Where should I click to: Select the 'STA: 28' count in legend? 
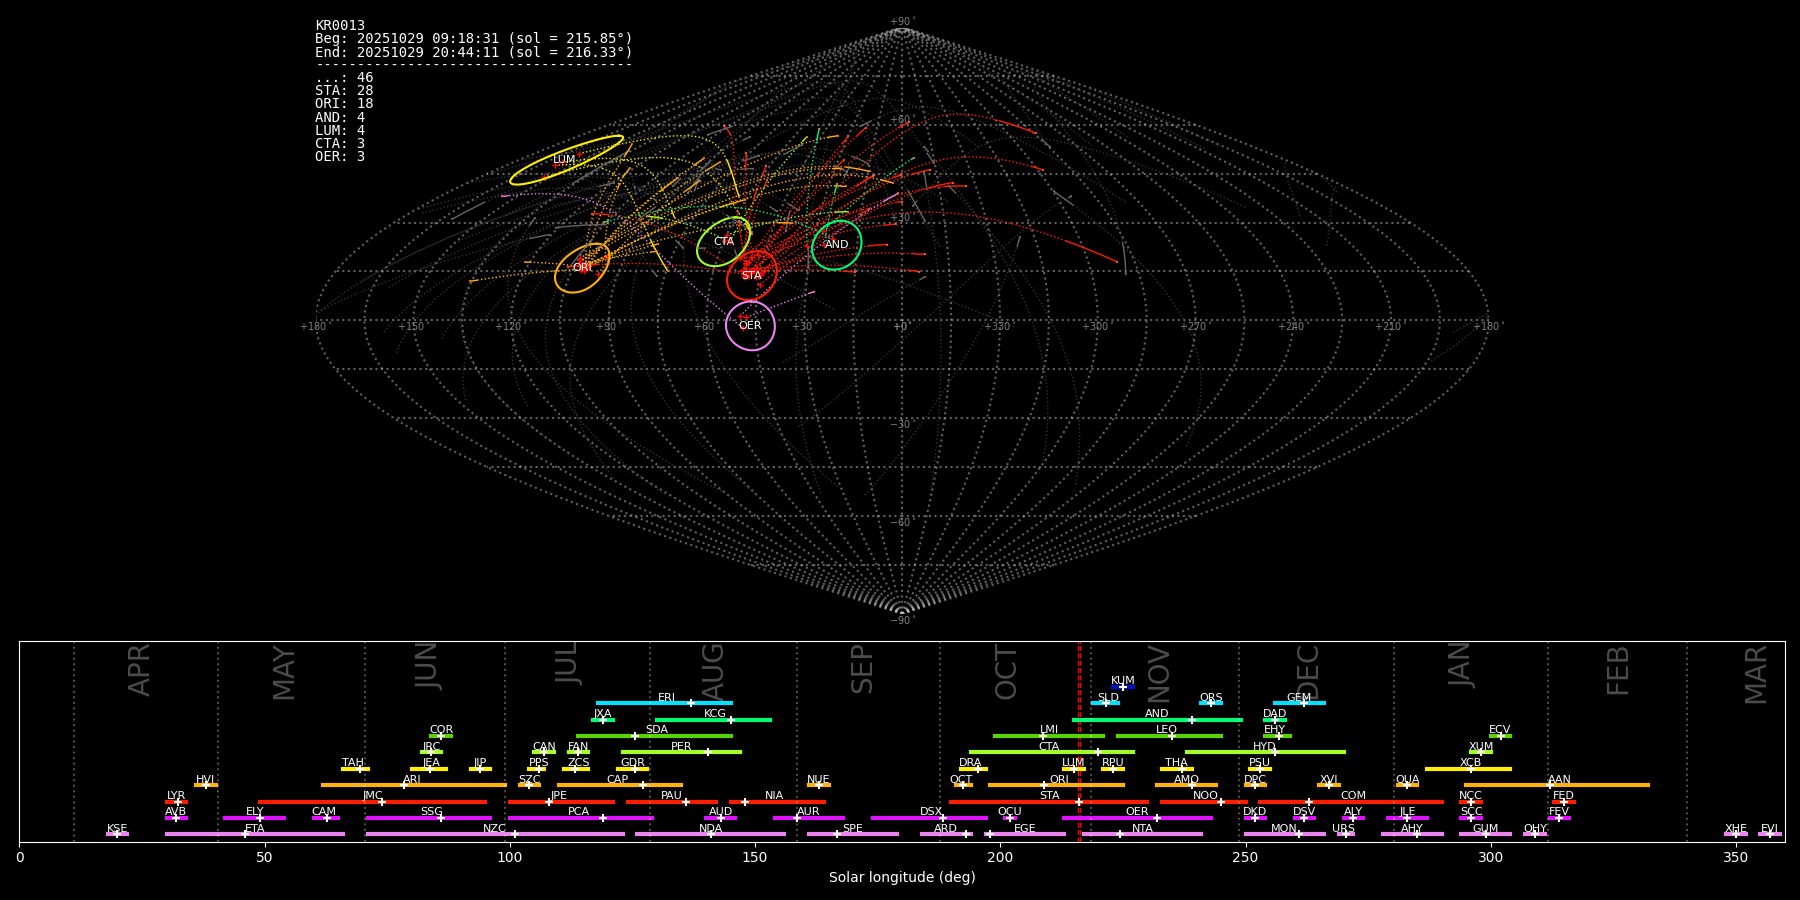coord(344,91)
